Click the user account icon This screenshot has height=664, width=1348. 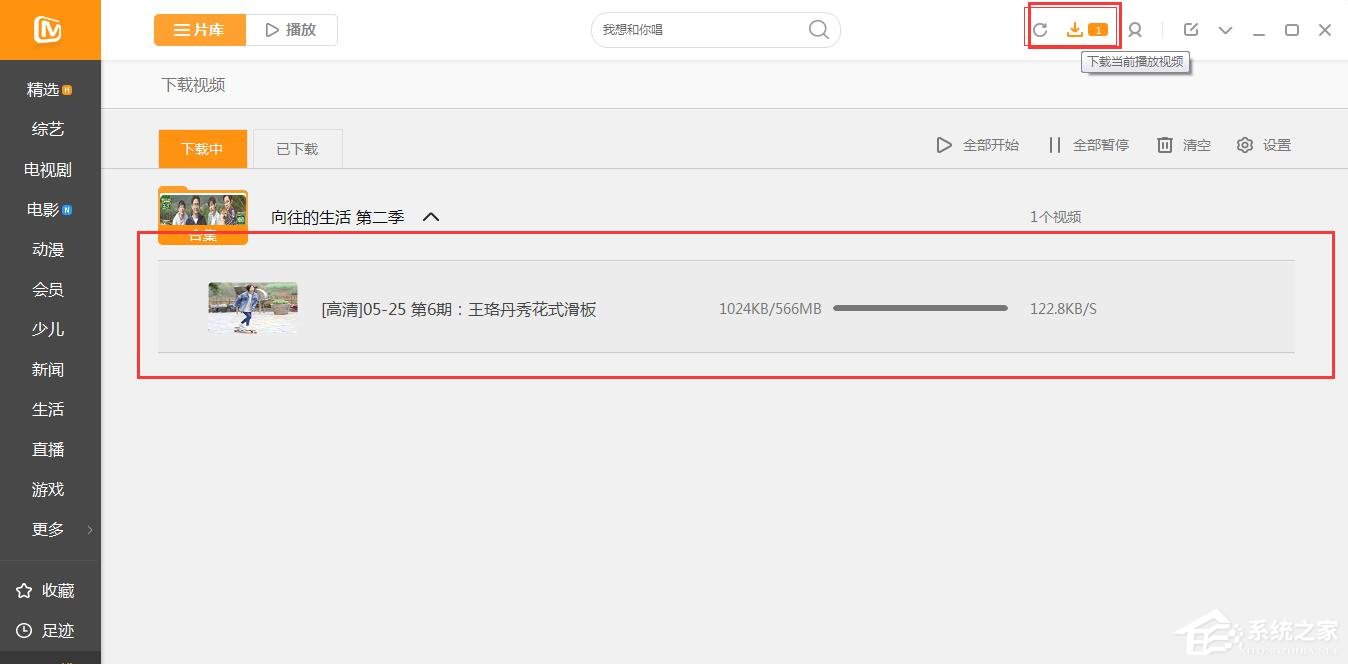click(1135, 30)
